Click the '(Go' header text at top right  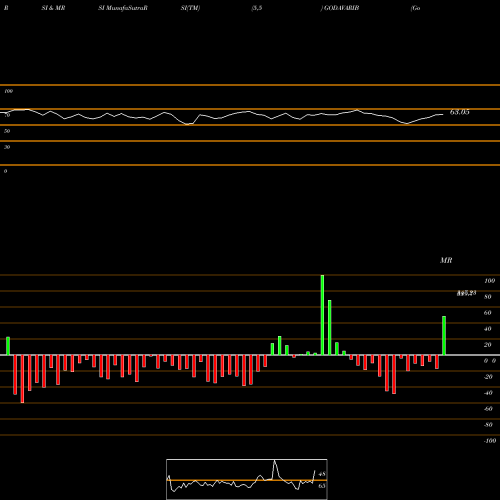click(x=415, y=8)
